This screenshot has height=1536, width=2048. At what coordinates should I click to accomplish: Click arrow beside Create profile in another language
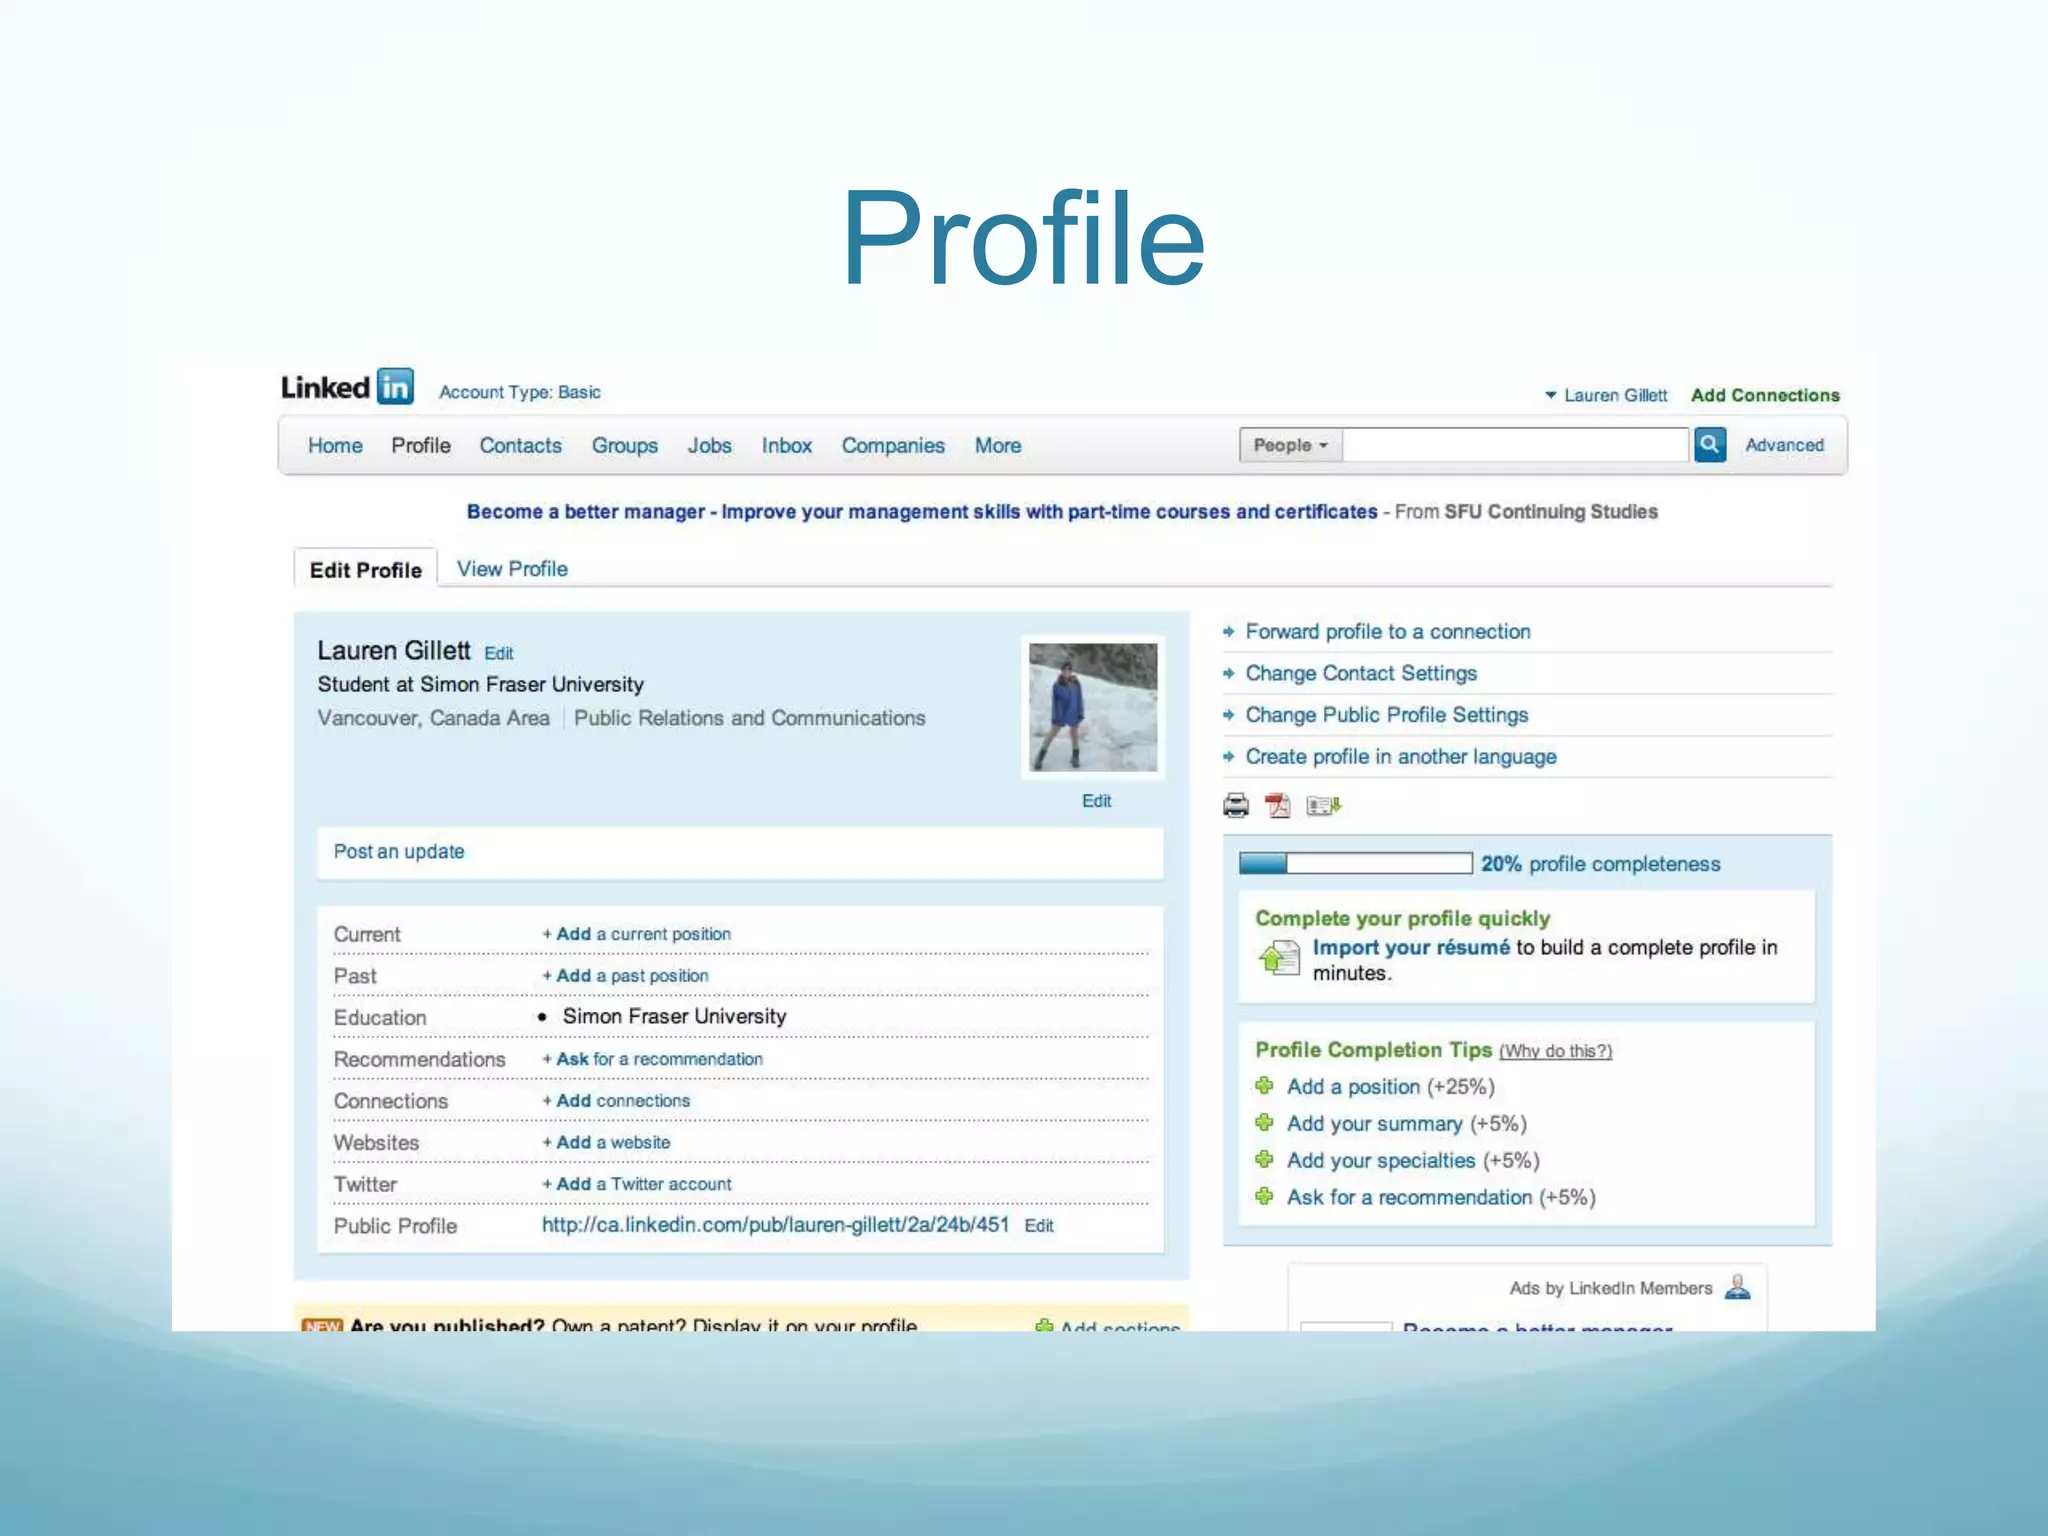1229,757
